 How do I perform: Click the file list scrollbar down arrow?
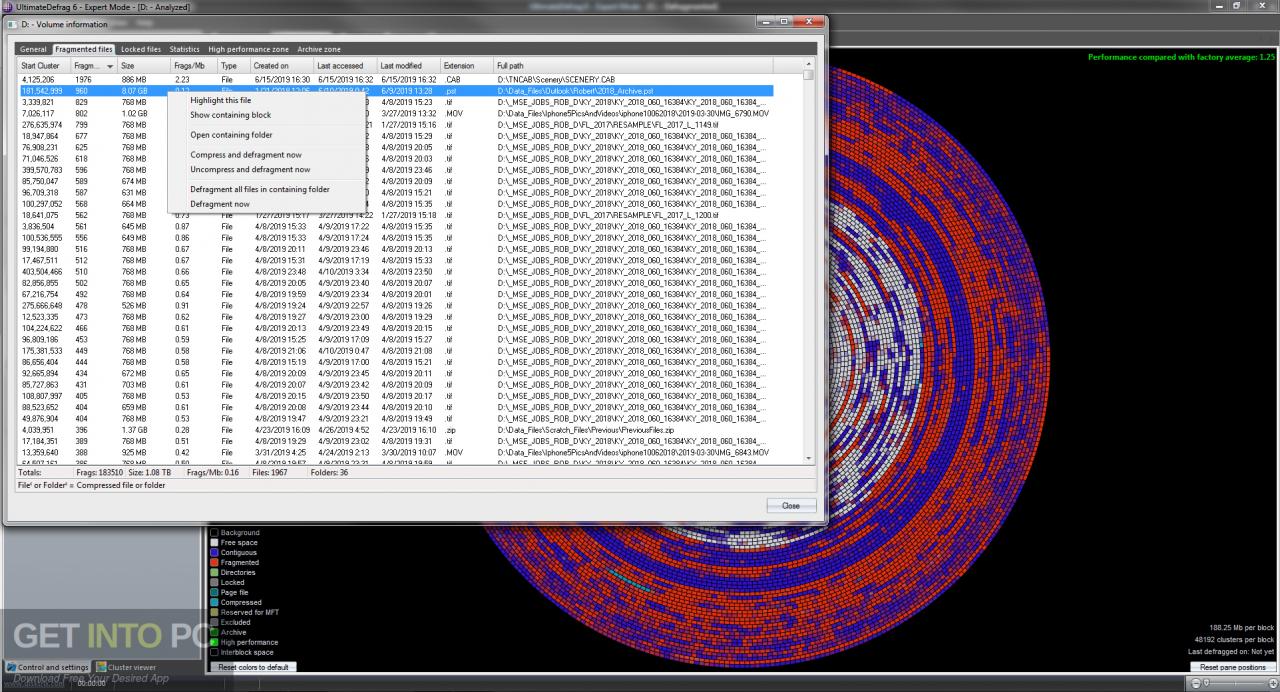(x=809, y=458)
